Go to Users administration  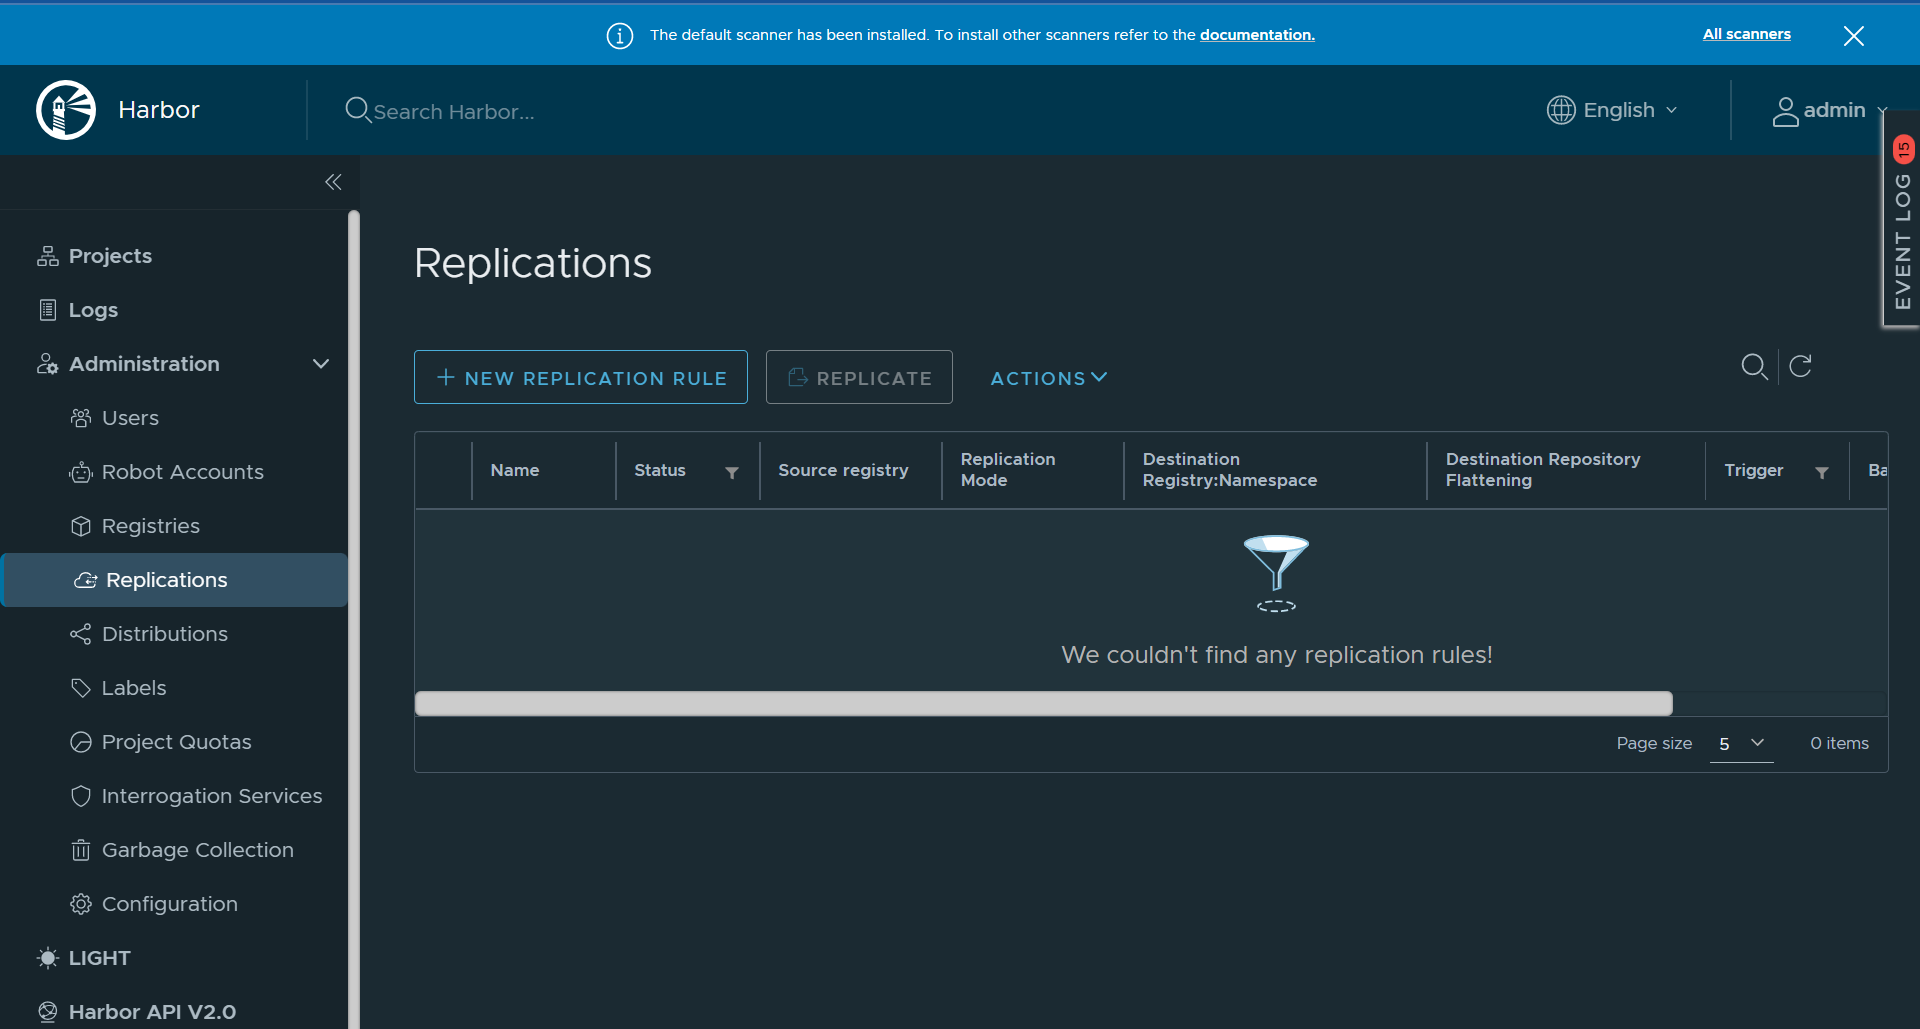[x=130, y=418]
